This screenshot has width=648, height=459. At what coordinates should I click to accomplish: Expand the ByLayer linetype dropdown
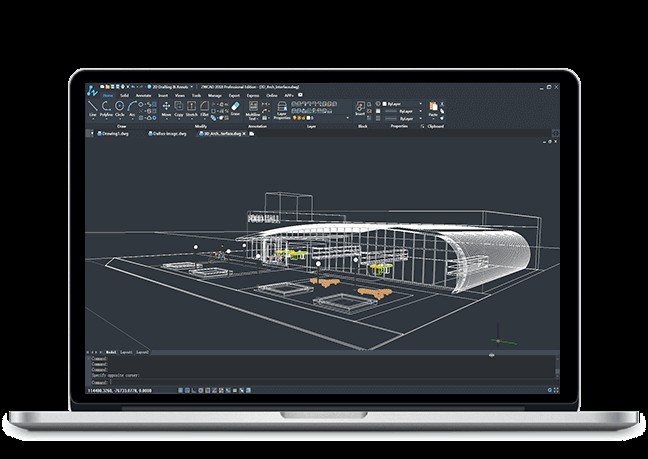click(x=405, y=112)
